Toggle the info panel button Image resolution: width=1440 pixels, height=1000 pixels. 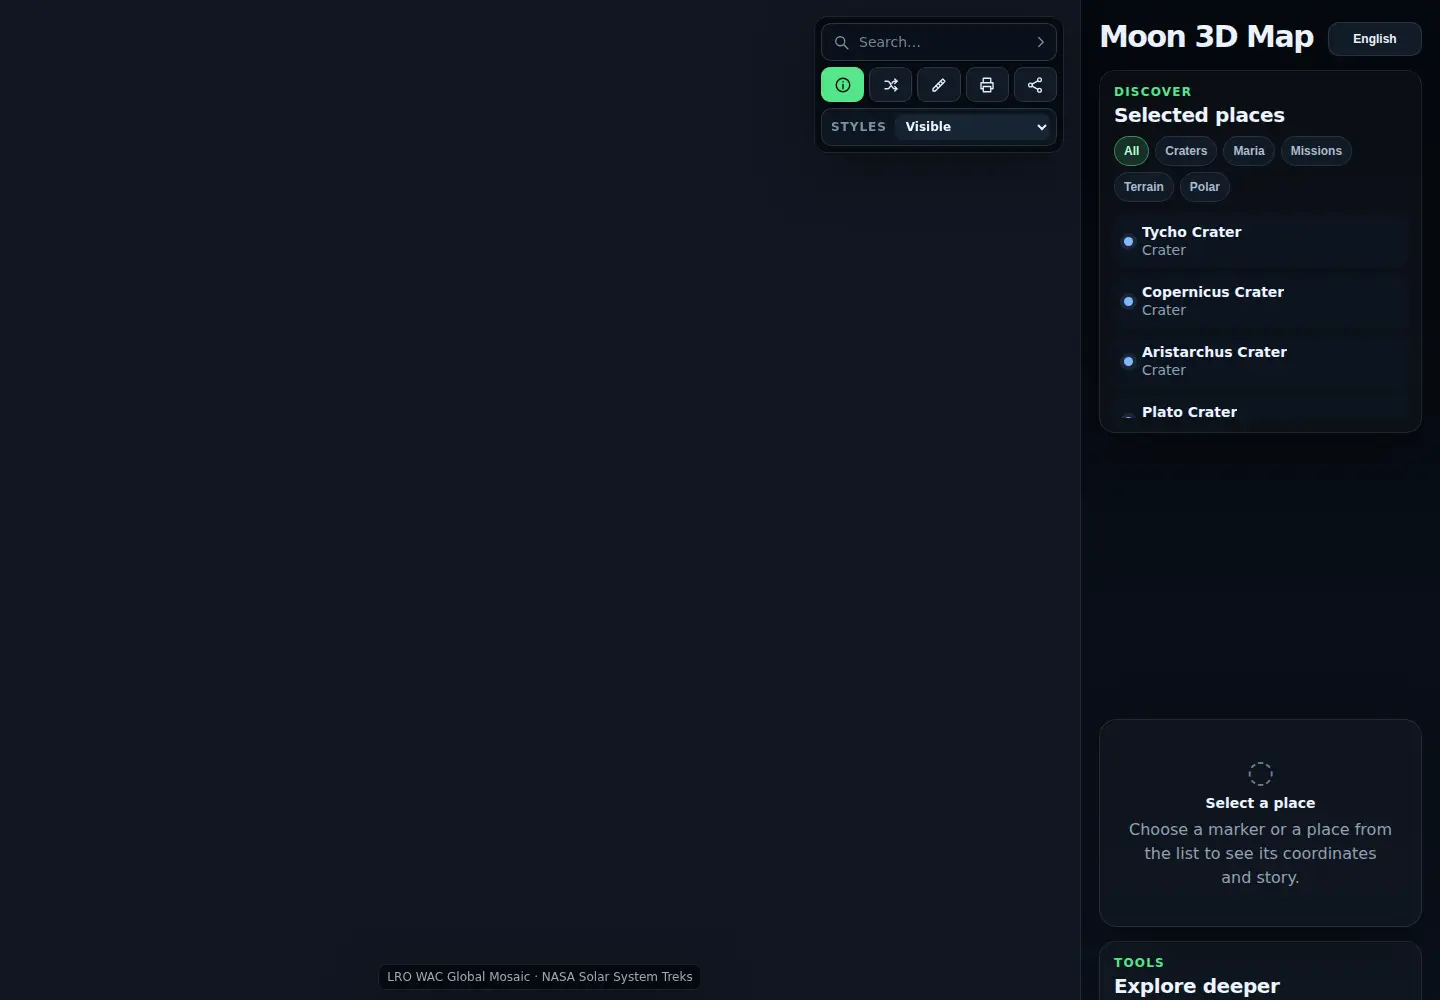pos(842,85)
